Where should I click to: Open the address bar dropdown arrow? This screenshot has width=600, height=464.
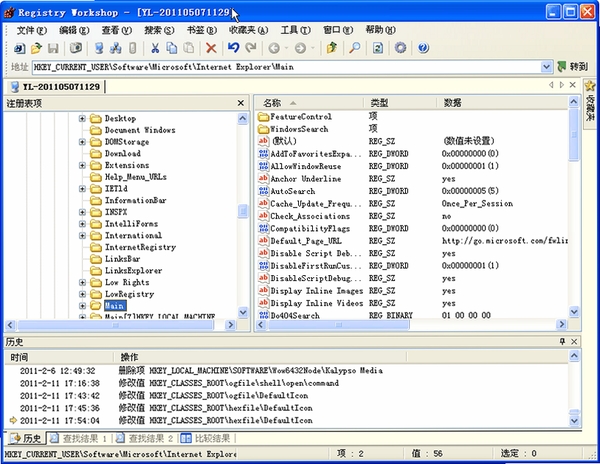546,67
